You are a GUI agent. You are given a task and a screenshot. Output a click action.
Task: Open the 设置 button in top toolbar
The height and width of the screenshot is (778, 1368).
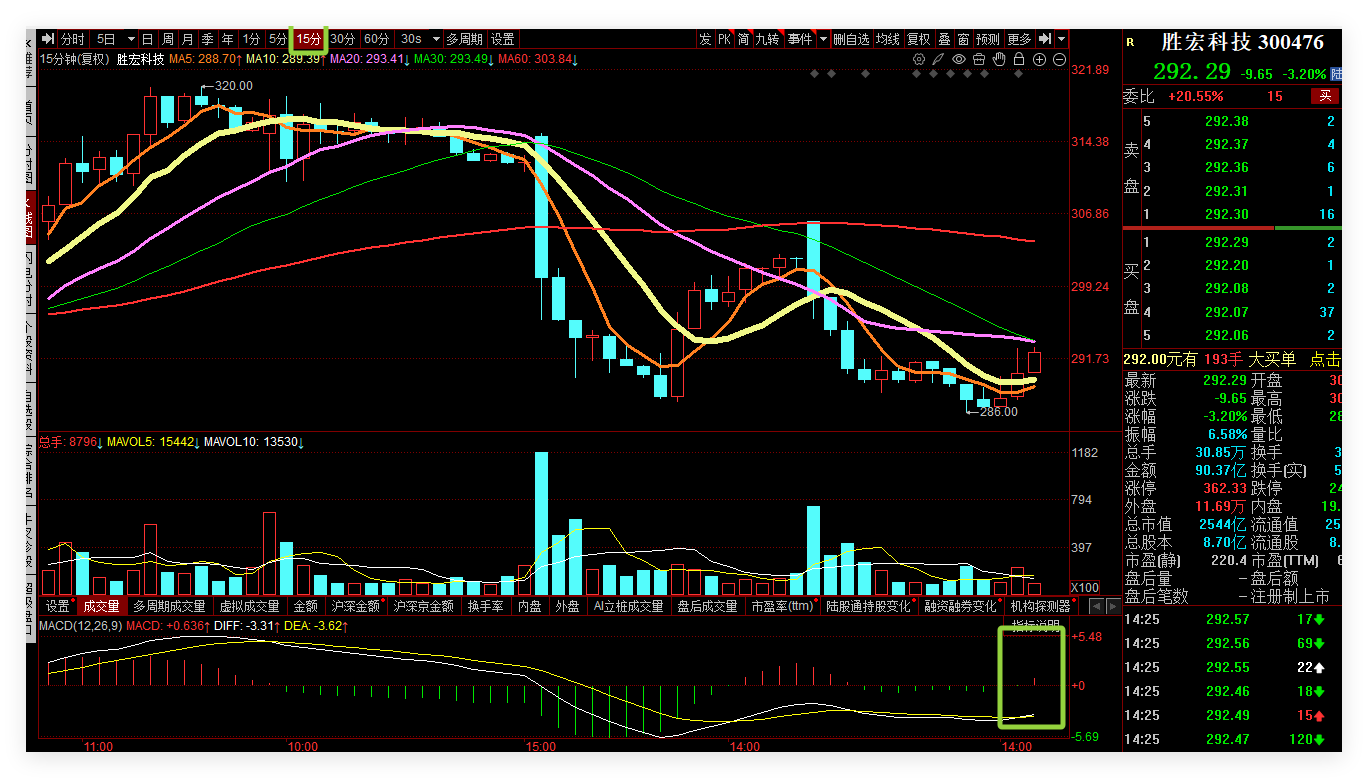tap(503, 39)
